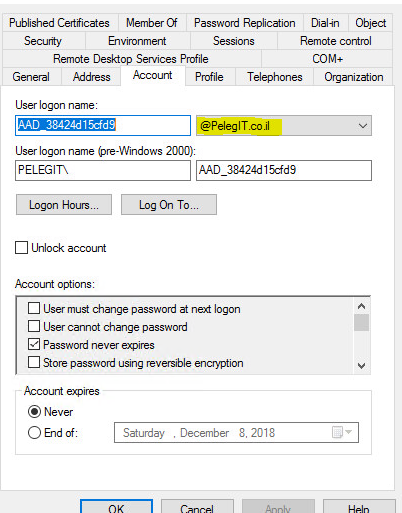Image resolution: width=402 pixels, height=513 pixels.
Task: Open calendar picker icon in date field
Action: click(x=338, y=432)
